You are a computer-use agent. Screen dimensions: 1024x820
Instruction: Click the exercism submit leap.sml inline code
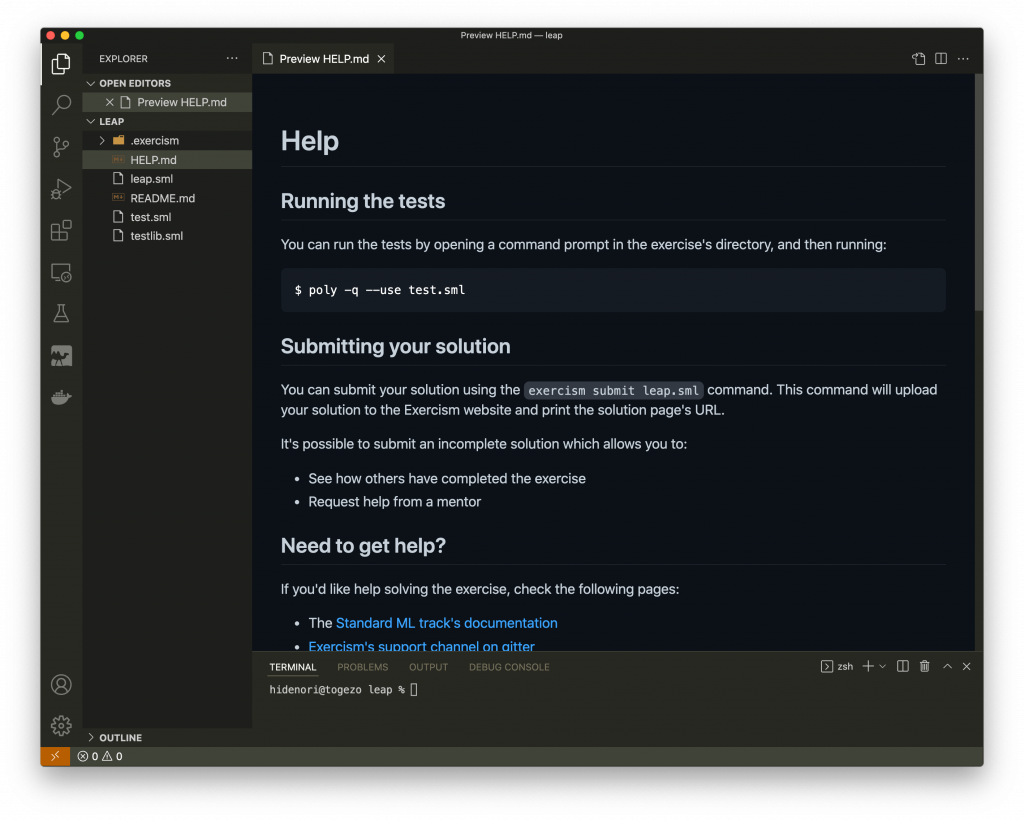point(613,390)
